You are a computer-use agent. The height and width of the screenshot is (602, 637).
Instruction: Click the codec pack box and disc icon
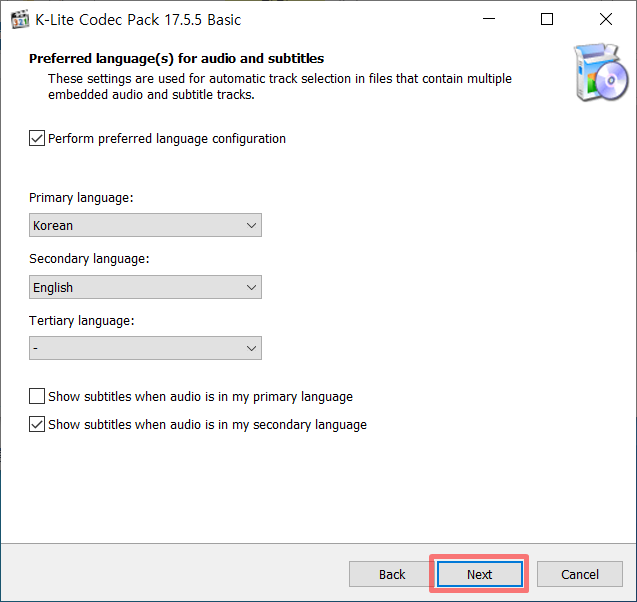tap(601, 72)
